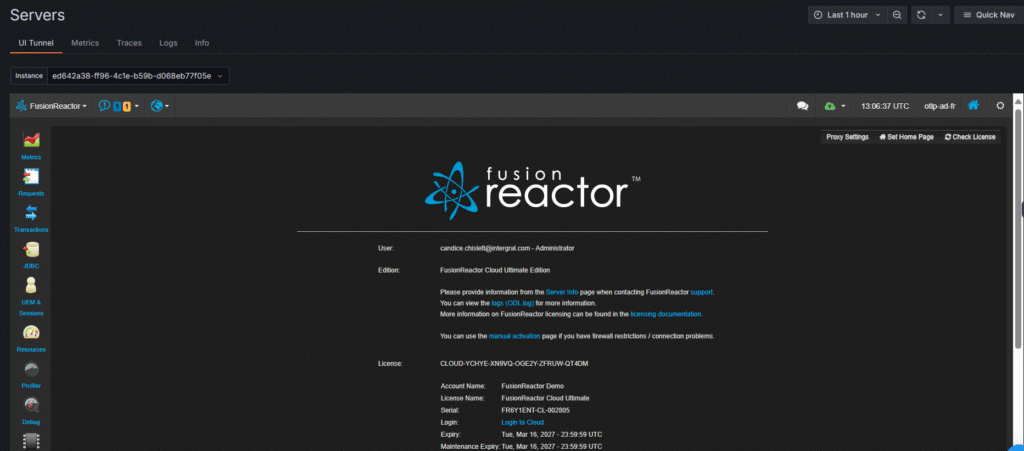Follow the Login to Cloud link

pyautogui.click(x=522, y=423)
